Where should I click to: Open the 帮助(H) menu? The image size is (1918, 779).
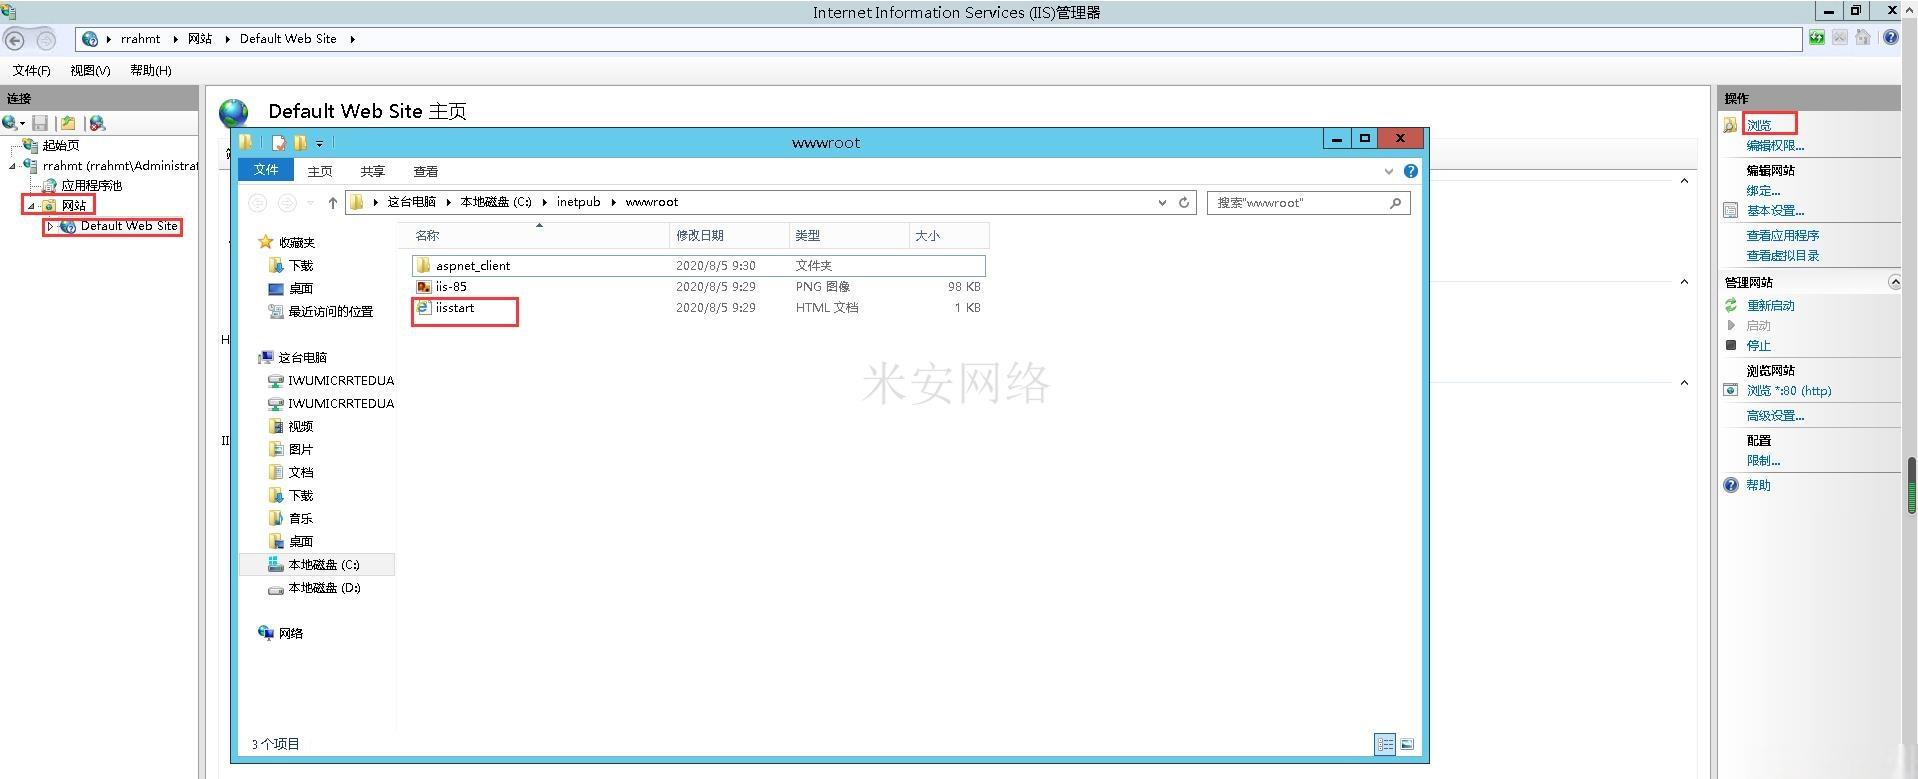151,70
